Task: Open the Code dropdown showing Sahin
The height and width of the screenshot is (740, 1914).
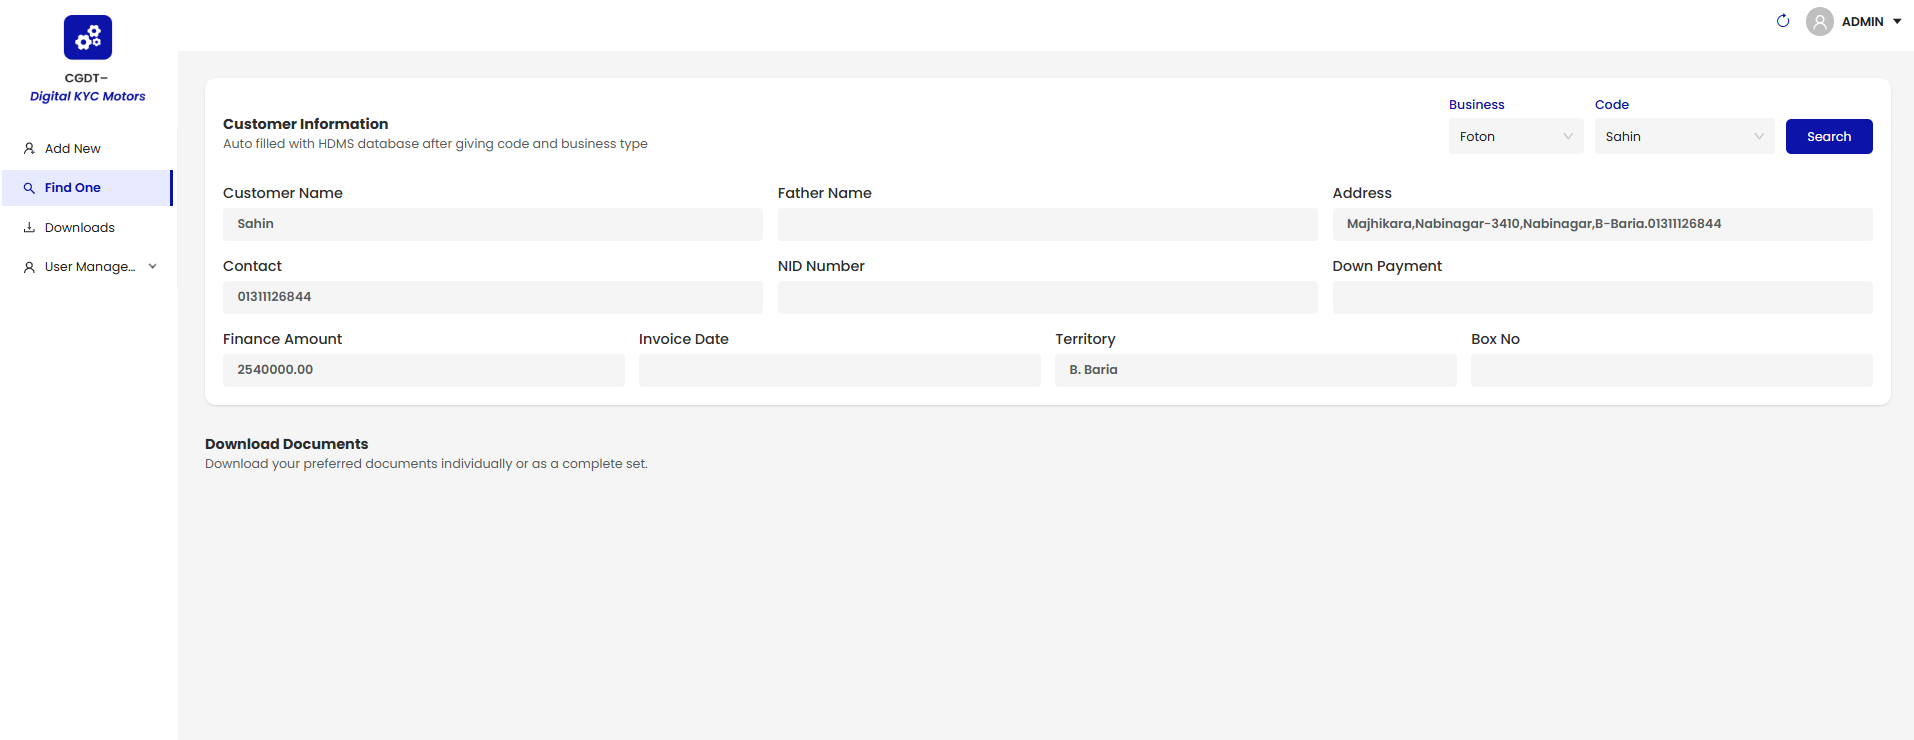Action: pyautogui.click(x=1683, y=137)
